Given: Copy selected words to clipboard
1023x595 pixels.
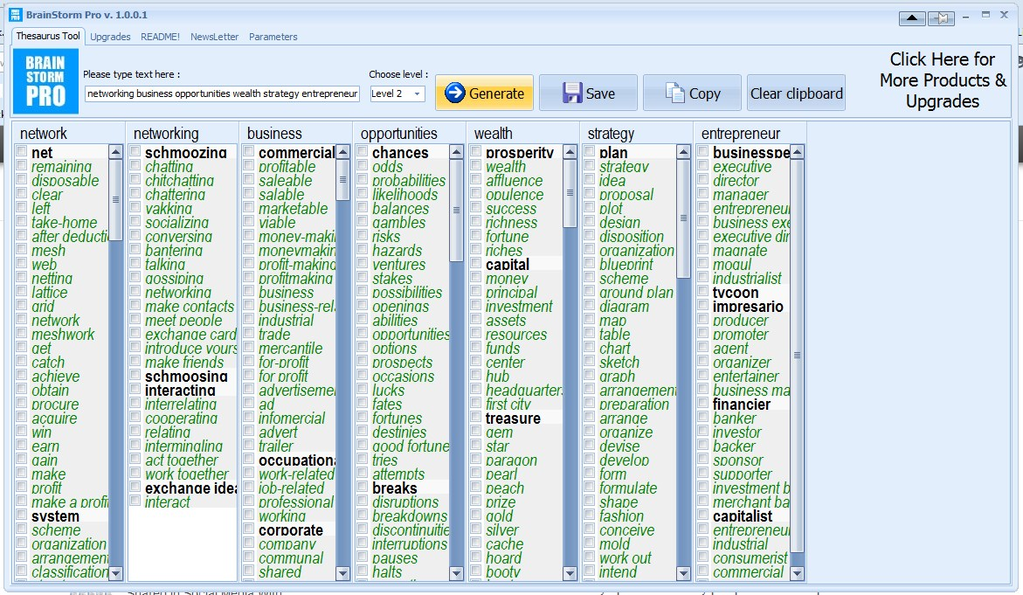Looking at the screenshot, I should (x=692, y=93).
